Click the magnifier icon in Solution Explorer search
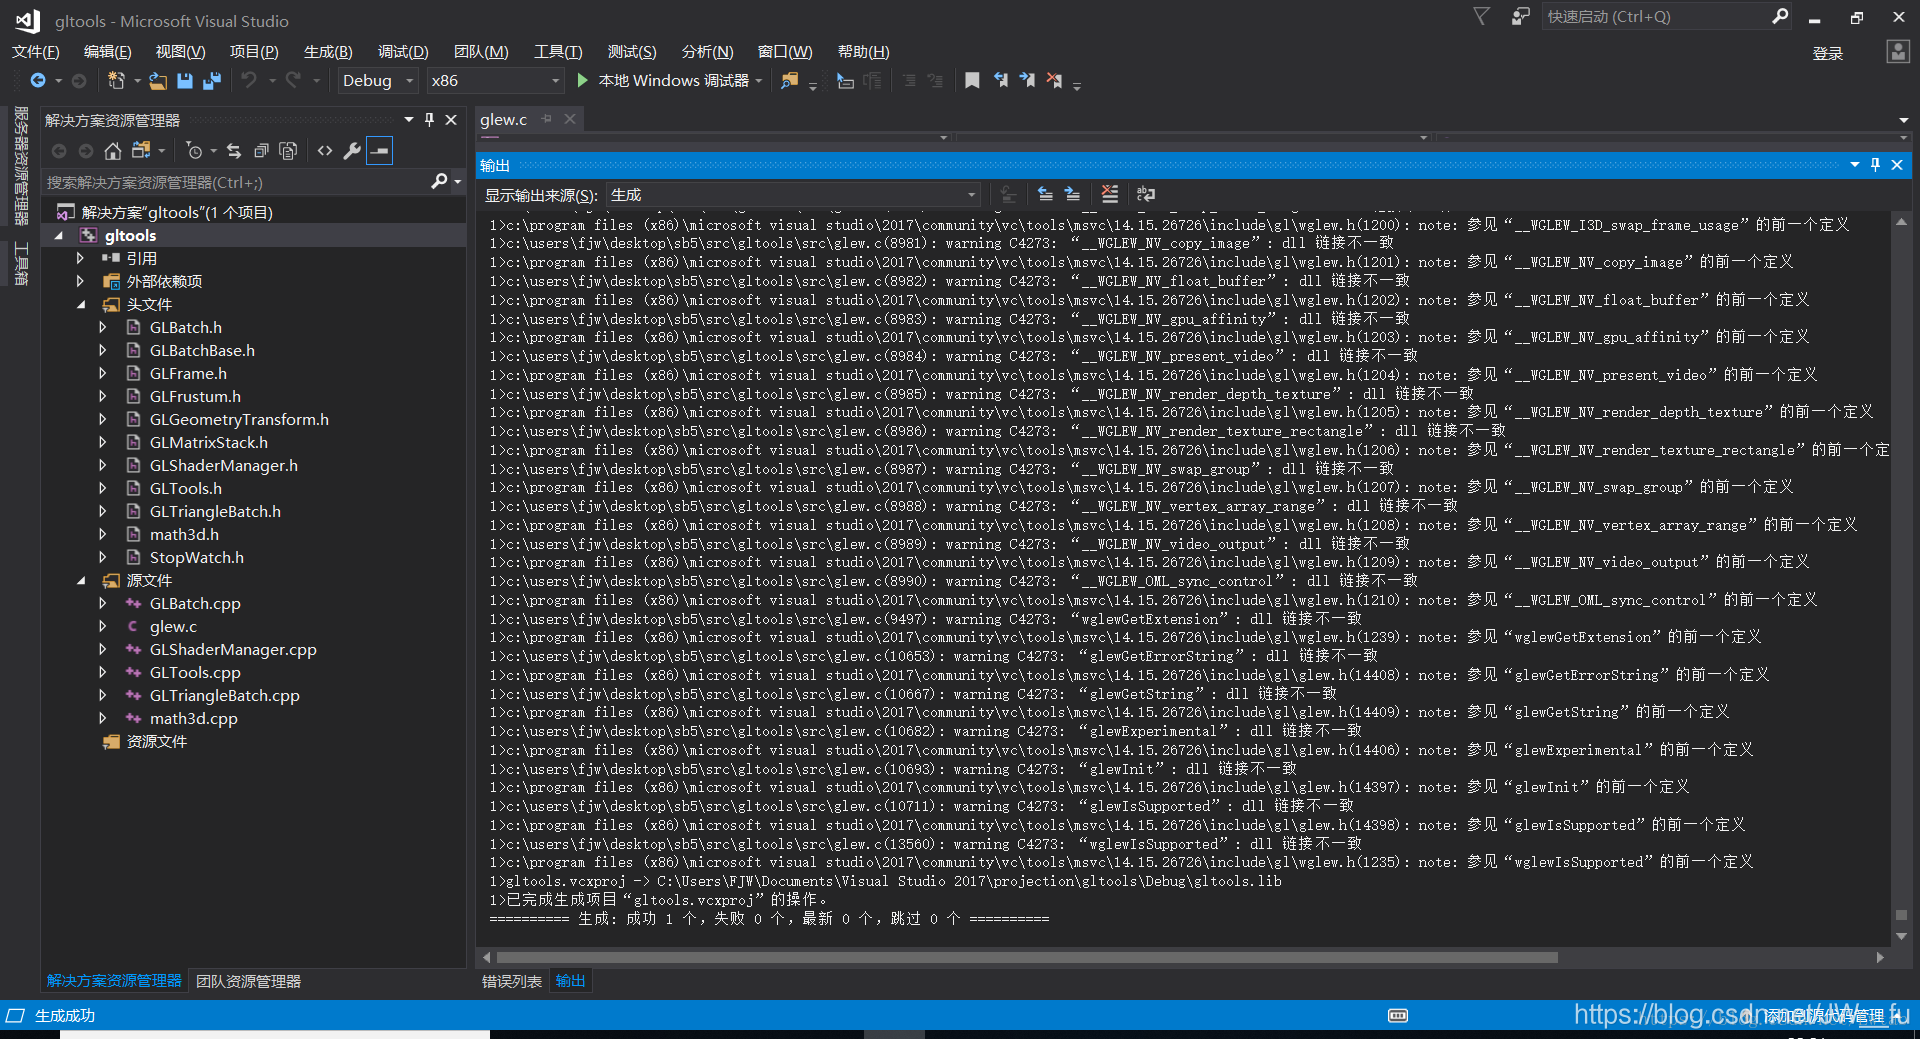Image resolution: width=1920 pixels, height=1039 pixels. [x=439, y=181]
